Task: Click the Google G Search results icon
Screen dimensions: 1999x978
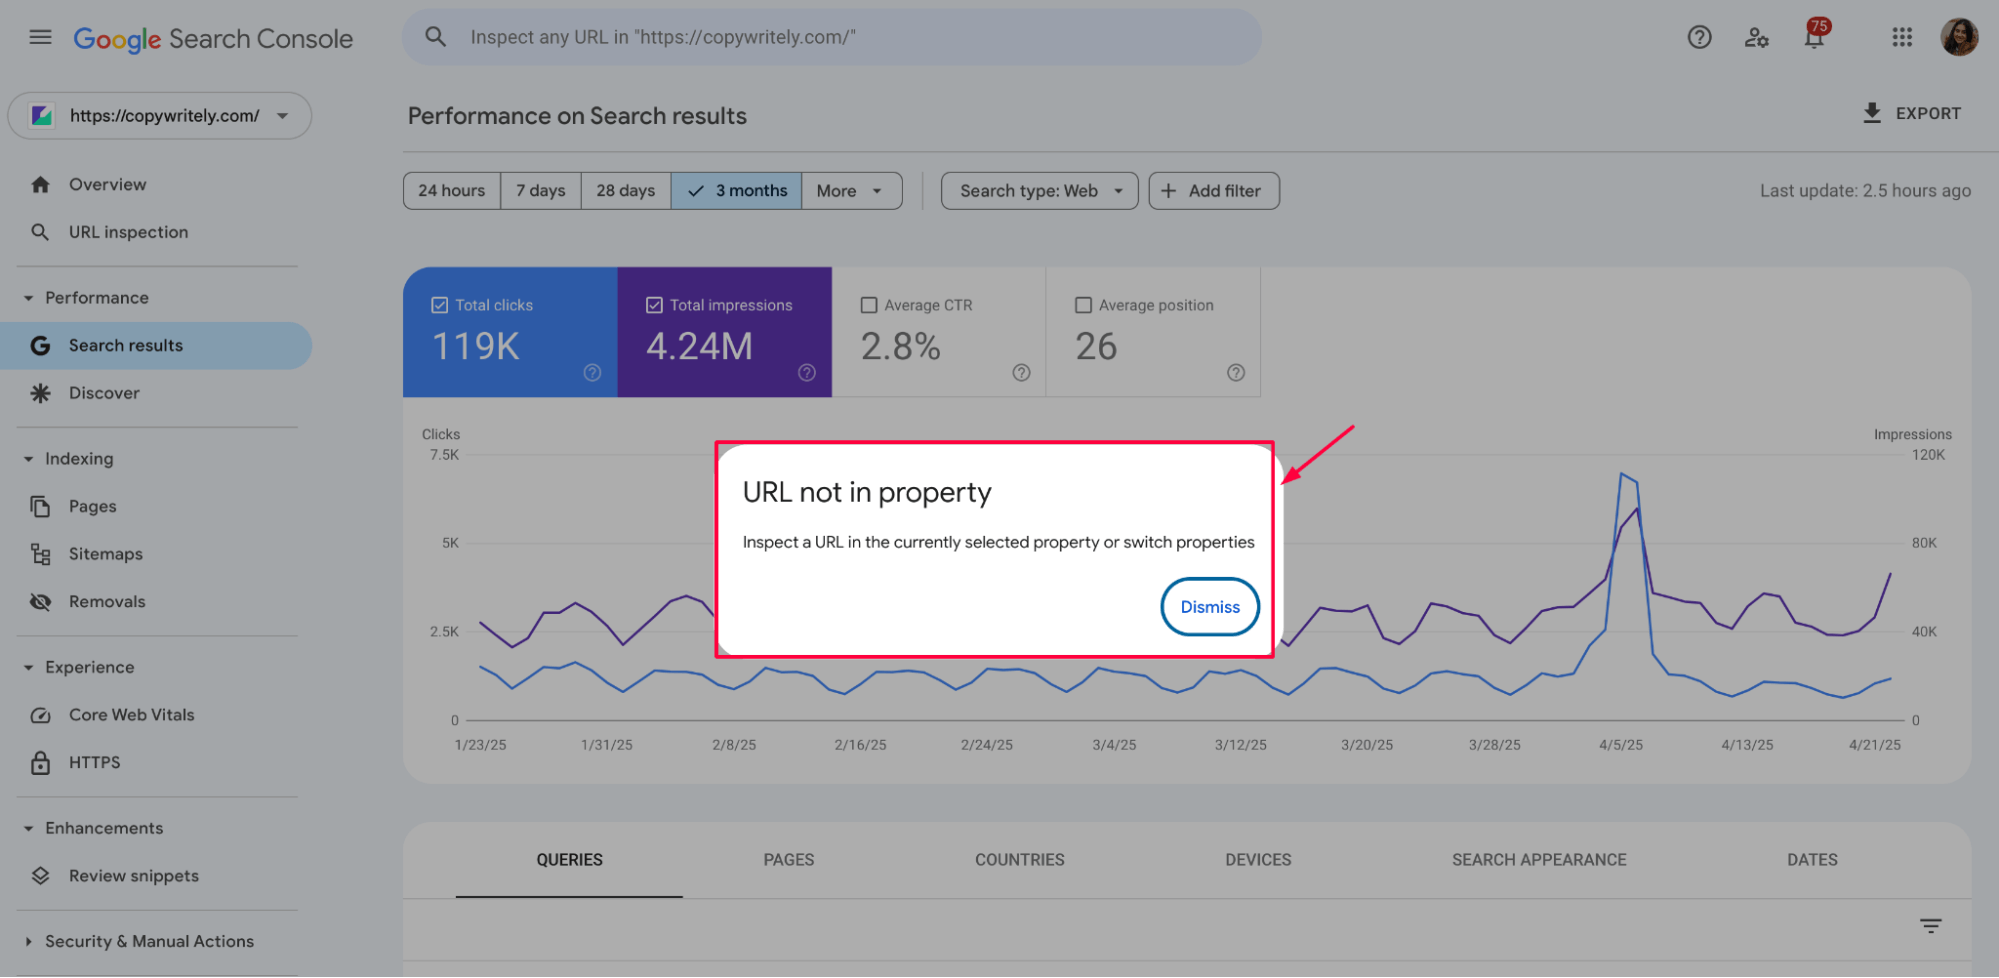Action: (x=40, y=345)
